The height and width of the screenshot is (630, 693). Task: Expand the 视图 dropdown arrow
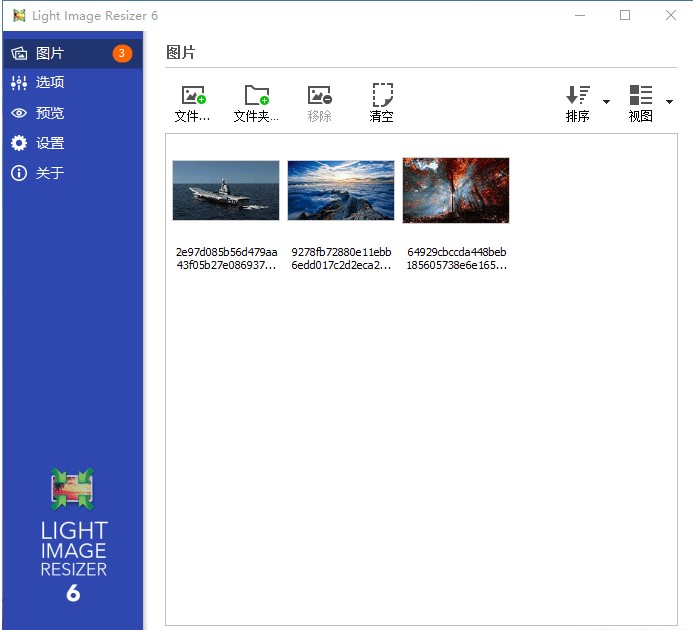(669, 102)
